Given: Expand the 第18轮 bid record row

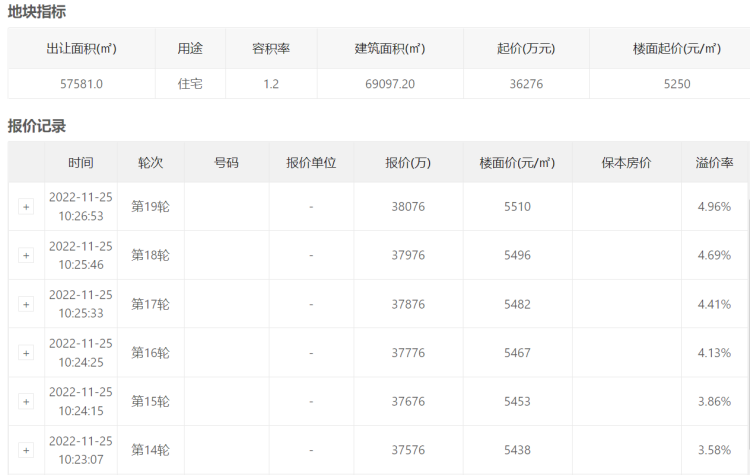Looking at the screenshot, I should click(x=26, y=255).
